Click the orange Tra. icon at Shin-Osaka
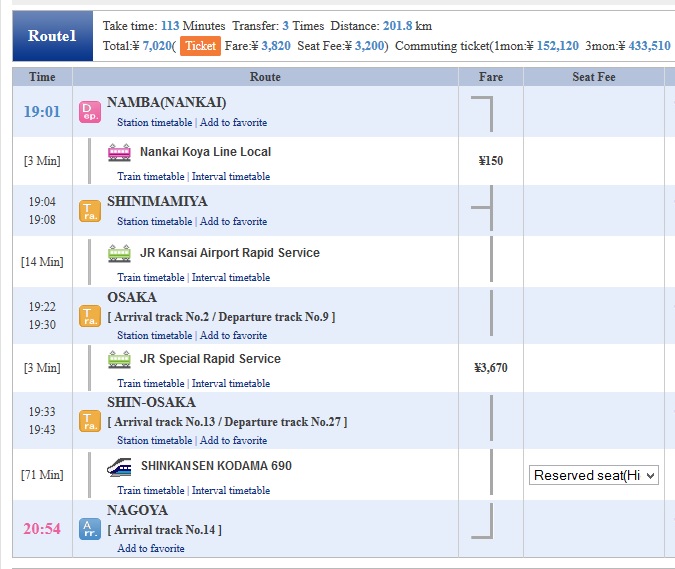The height and width of the screenshot is (569, 675). click(90, 421)
